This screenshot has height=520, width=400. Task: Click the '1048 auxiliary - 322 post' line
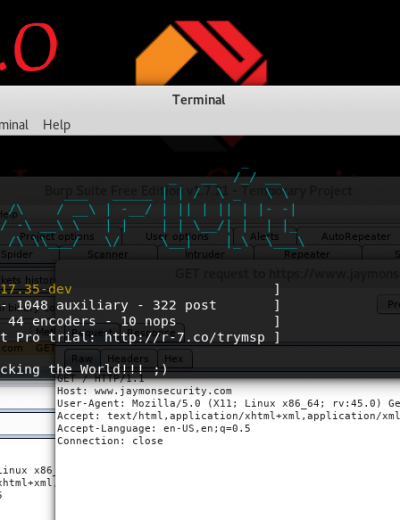(116, 305)
